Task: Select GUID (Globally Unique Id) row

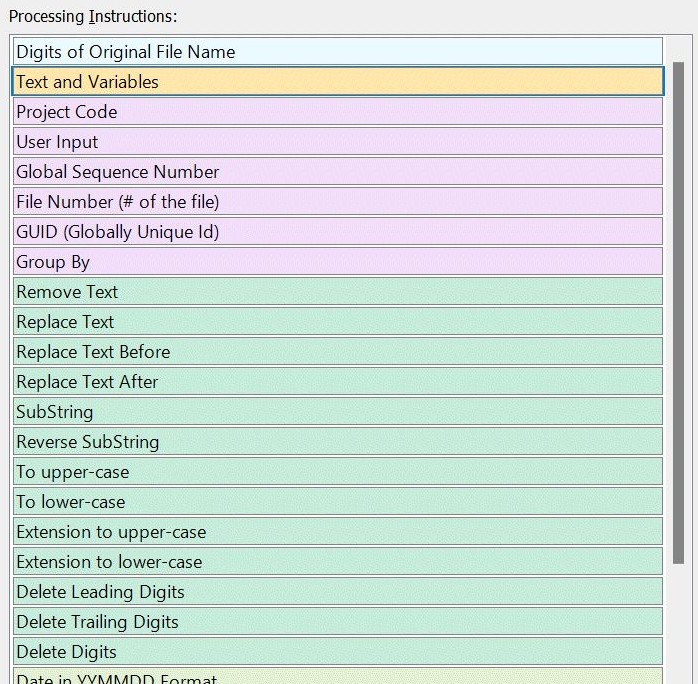Action: point(338,231)
